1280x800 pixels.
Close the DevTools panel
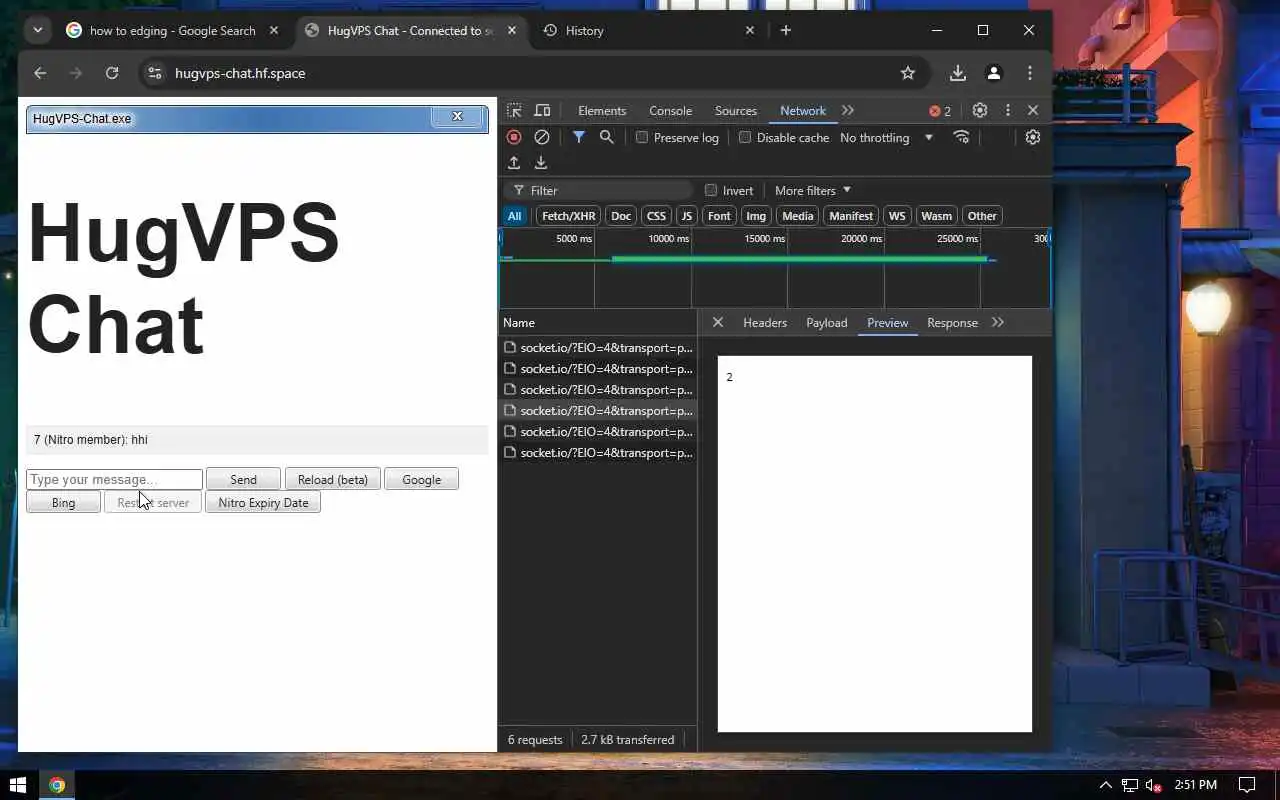tap(1033, 111)
